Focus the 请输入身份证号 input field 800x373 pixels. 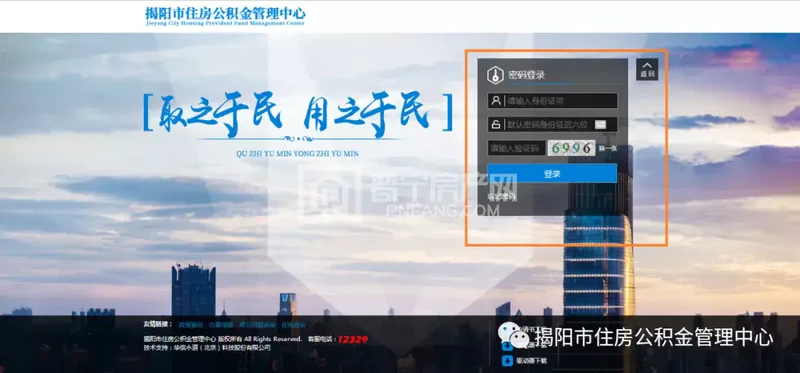point(553,101)
